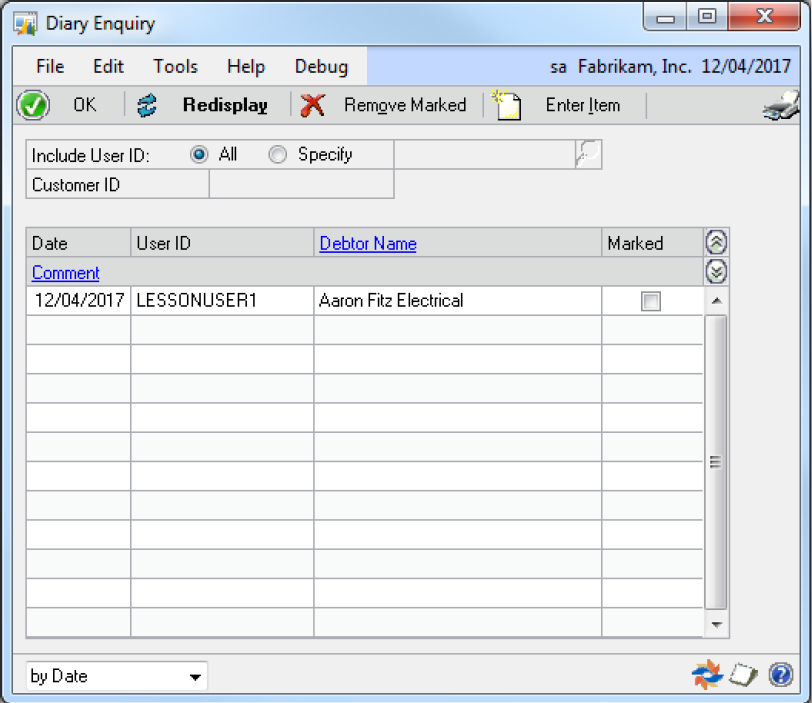Screen dimensions: 812x703
Task: Expand rows with the double-down arrow button
Action: click(716, 271)
